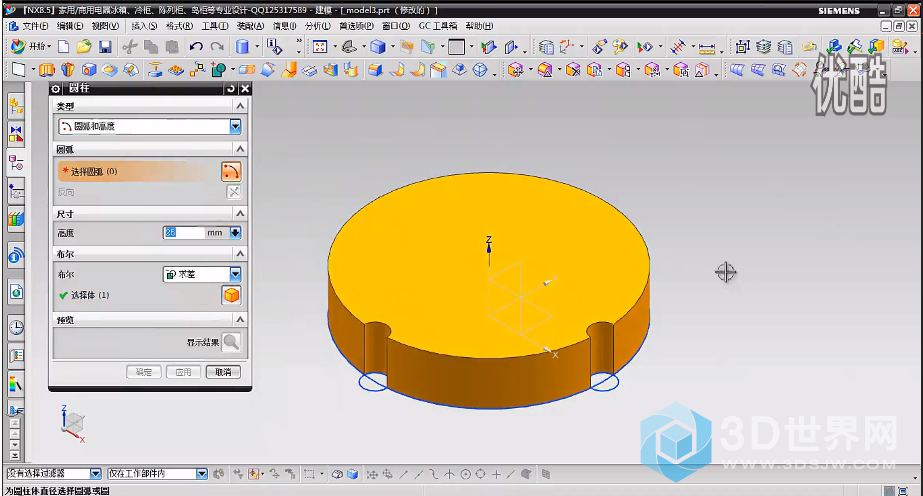
Task: Open the Edit (编辑) menu
Action: pyautogui.click(x=70, y=26)
